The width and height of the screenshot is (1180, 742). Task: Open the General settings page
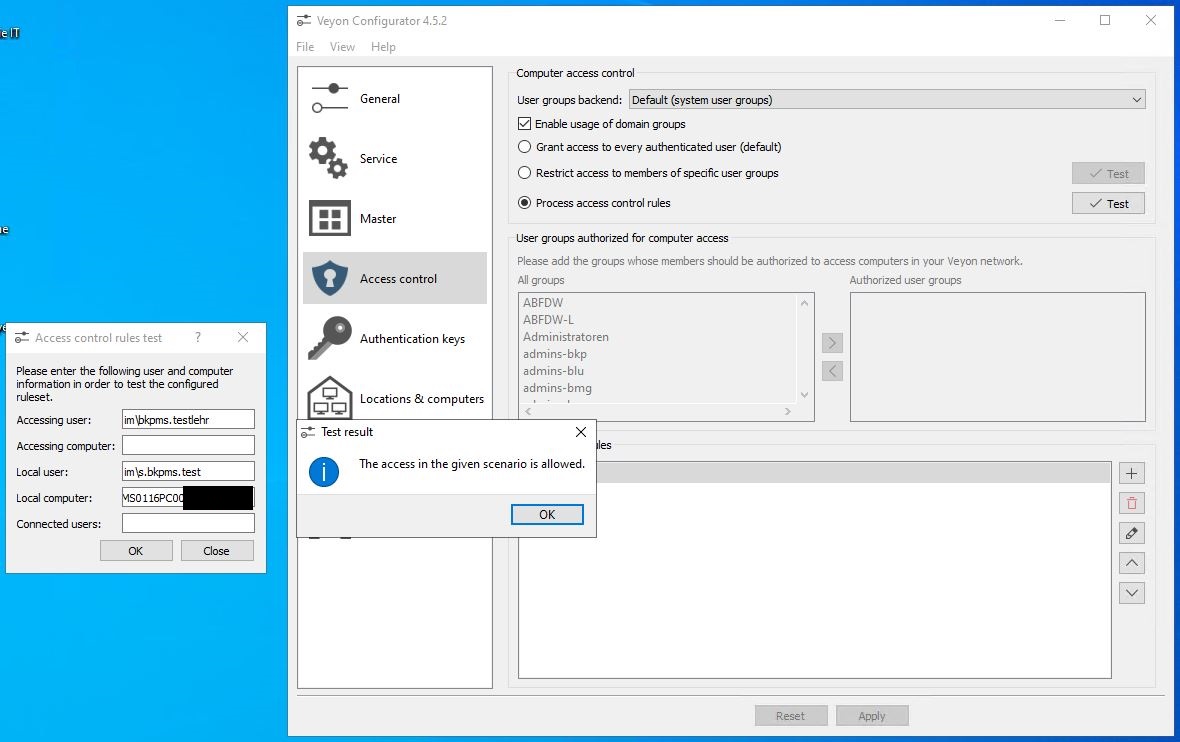click(379, 98)
